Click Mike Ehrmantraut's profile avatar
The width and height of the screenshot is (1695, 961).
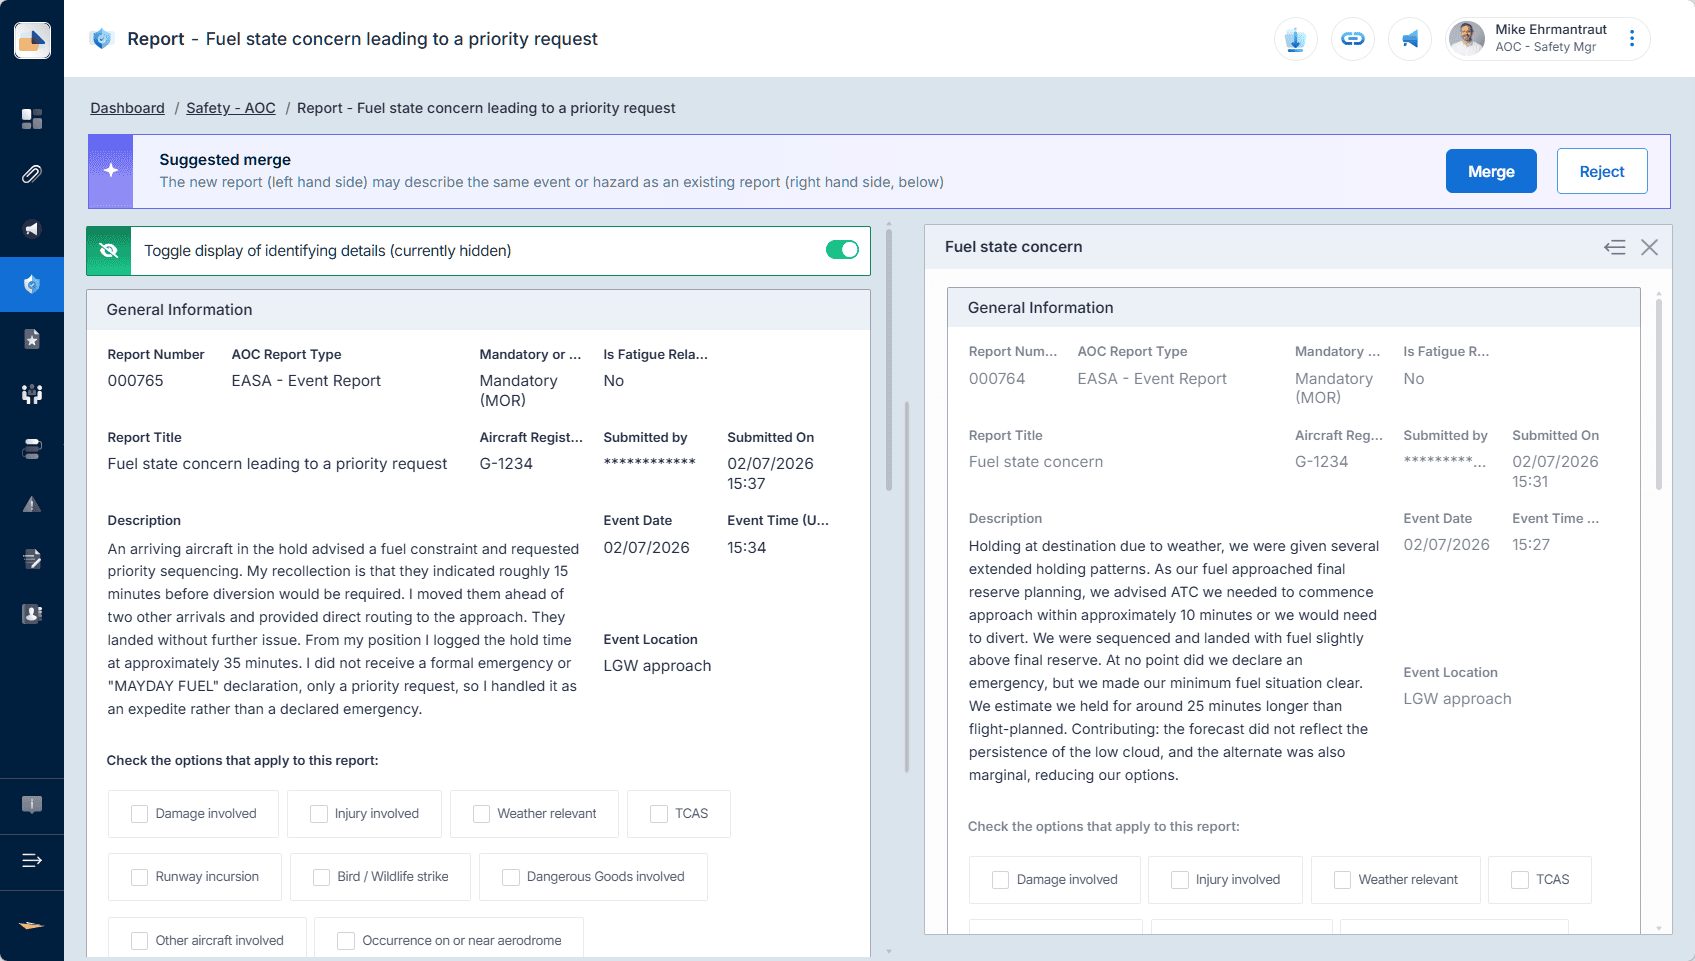pos(1467,39)
